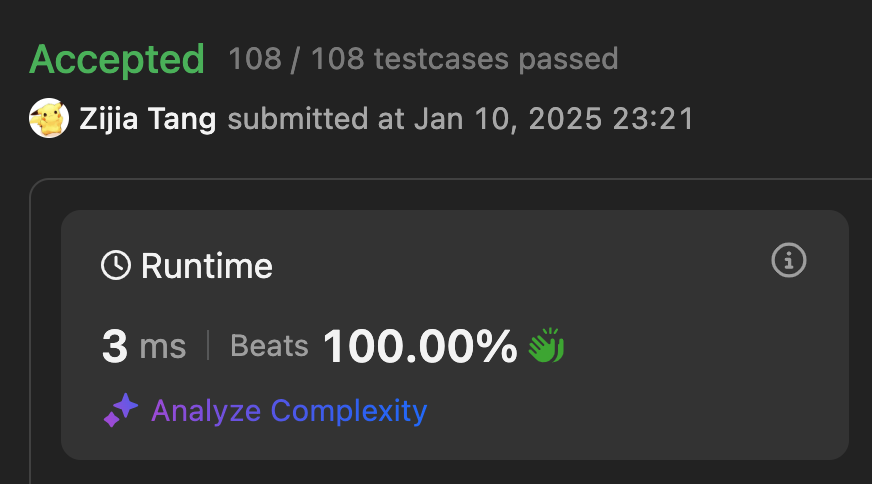Click the Runtime heading label
Viewport: 872px width, 484px height.
click(207, 266)
